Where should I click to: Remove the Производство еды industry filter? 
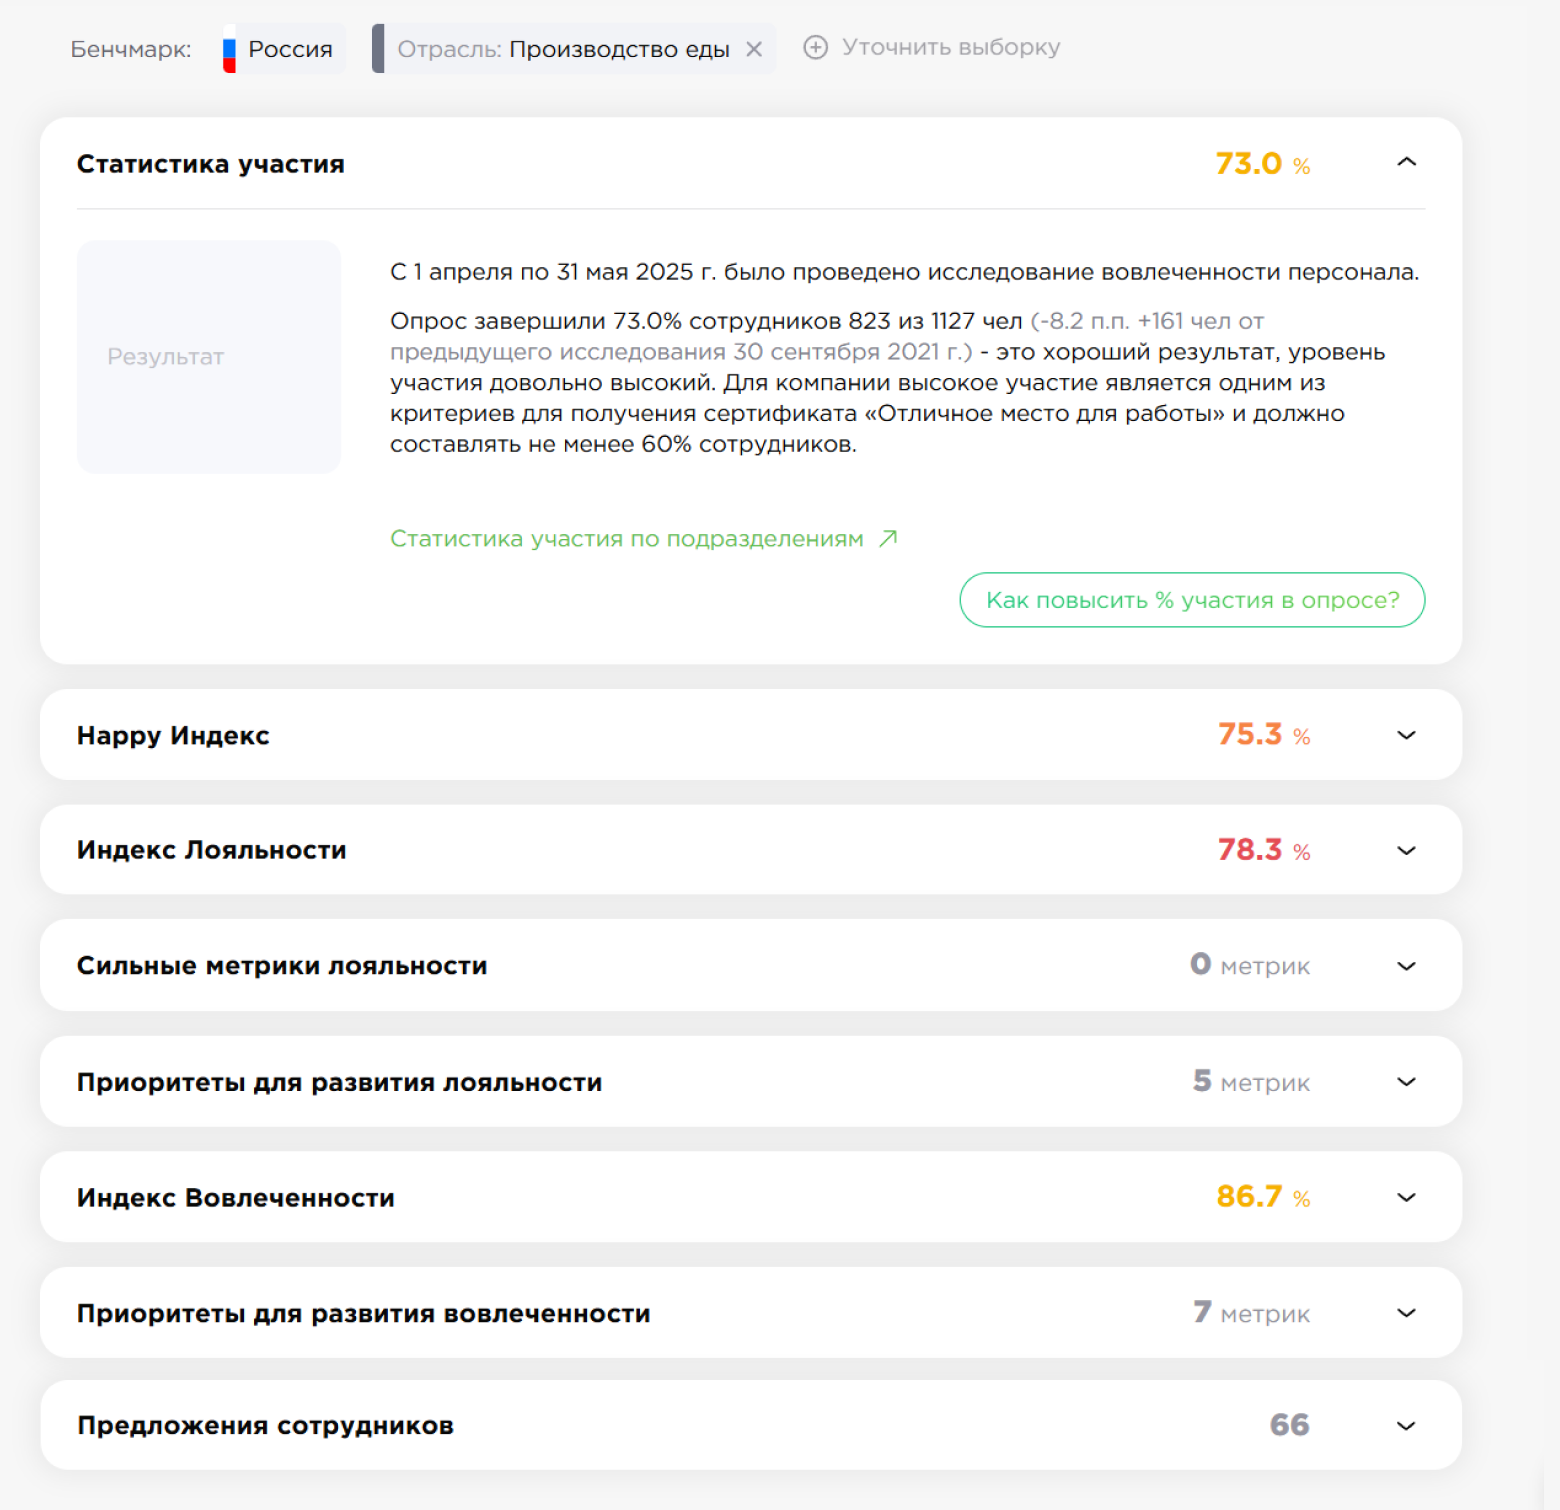click(754, 49)
